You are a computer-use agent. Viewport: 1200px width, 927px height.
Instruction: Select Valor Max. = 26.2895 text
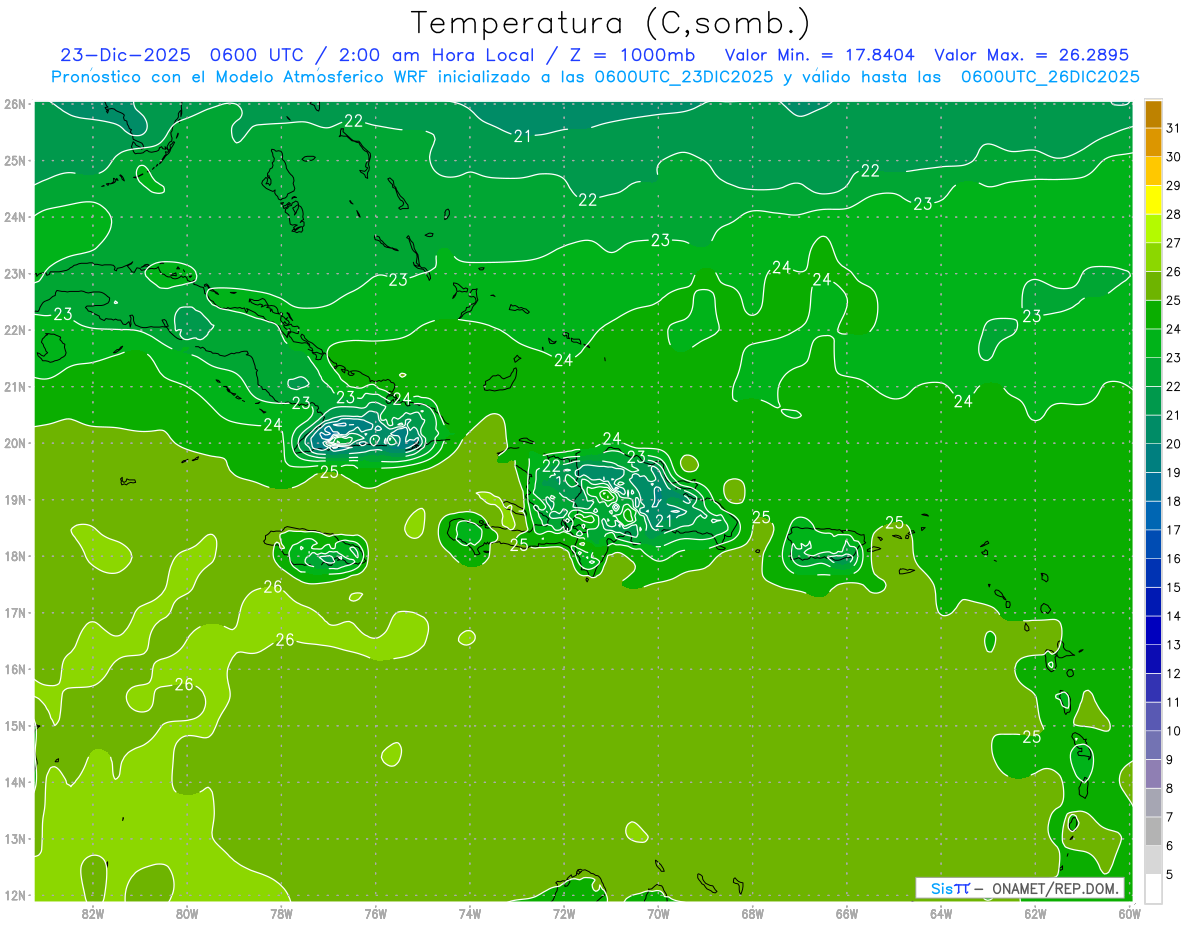click(1031, 55)
